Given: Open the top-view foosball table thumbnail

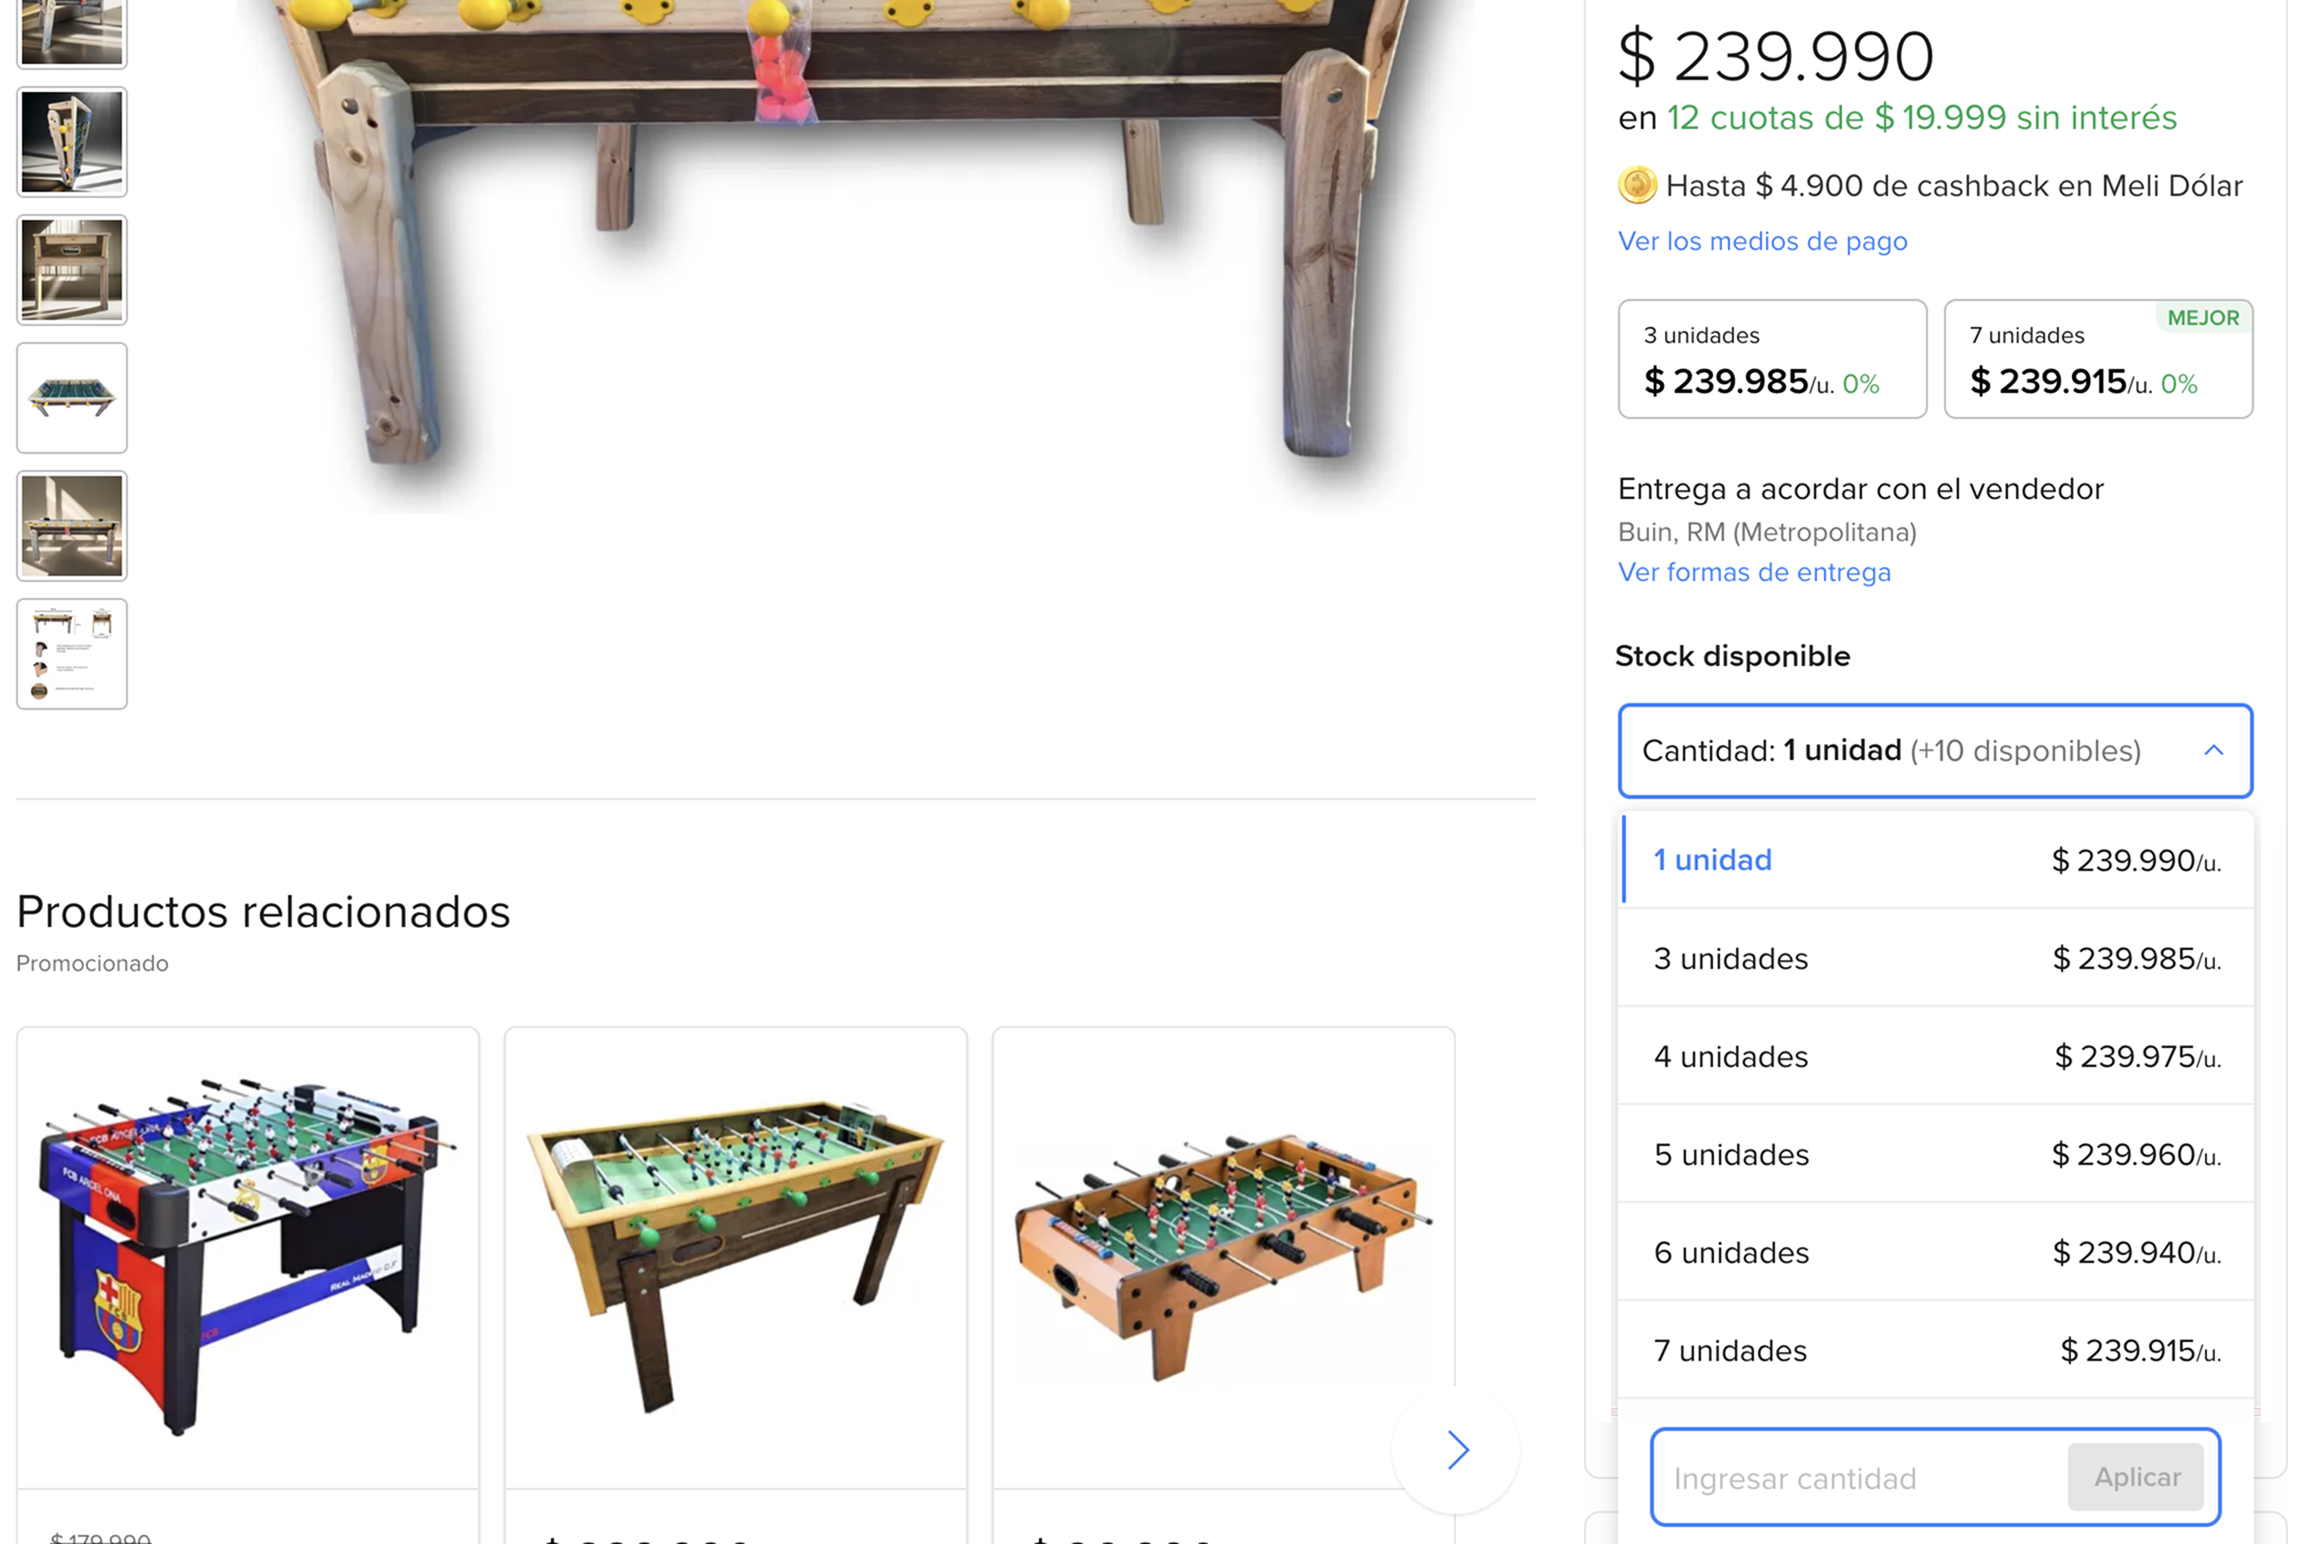Looking at the screenshot, I should [71, 397].
